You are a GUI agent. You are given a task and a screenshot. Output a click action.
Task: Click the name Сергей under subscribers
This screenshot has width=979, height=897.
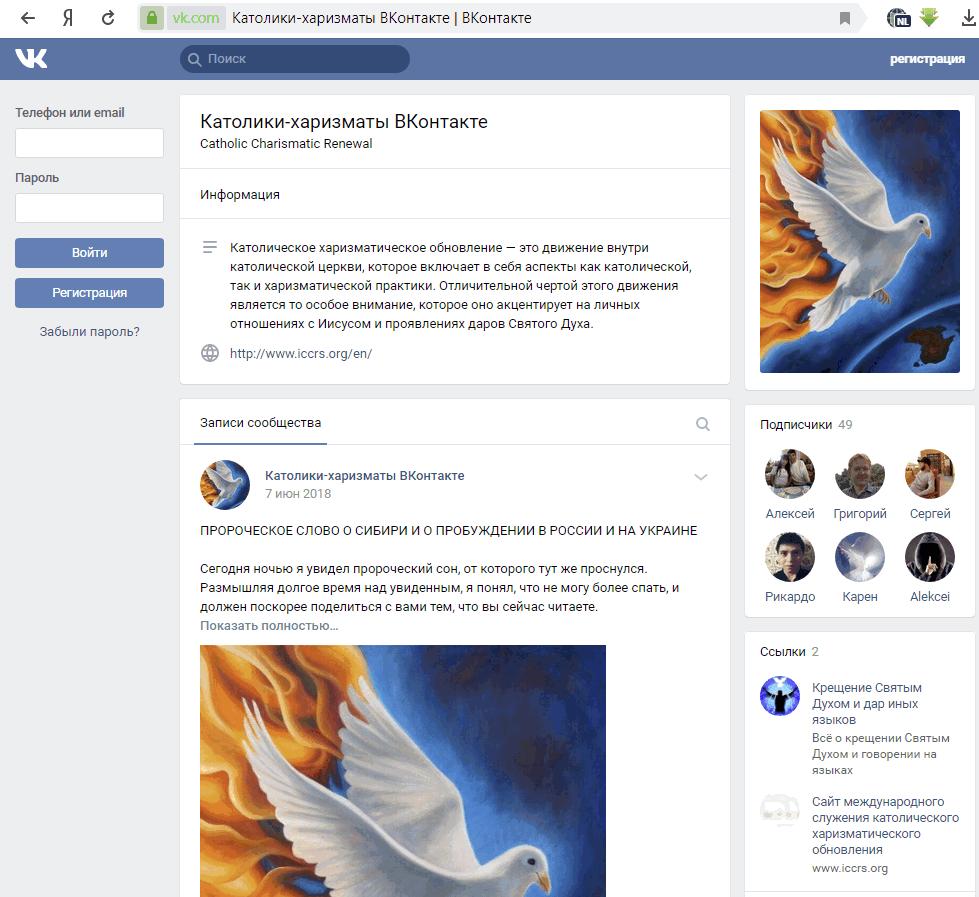click(930, 514)
